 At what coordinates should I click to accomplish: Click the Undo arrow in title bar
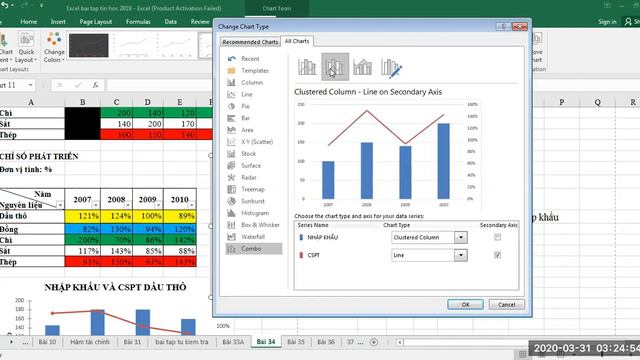point(5,5)
